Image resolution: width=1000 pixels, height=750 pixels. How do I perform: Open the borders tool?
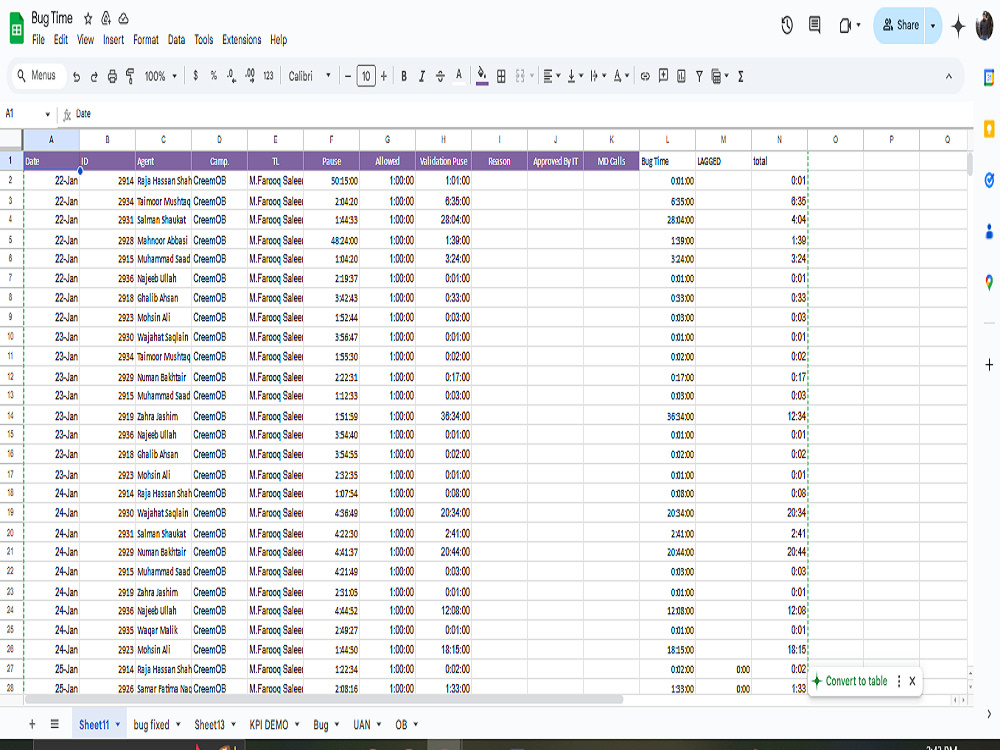coord(501,77)
